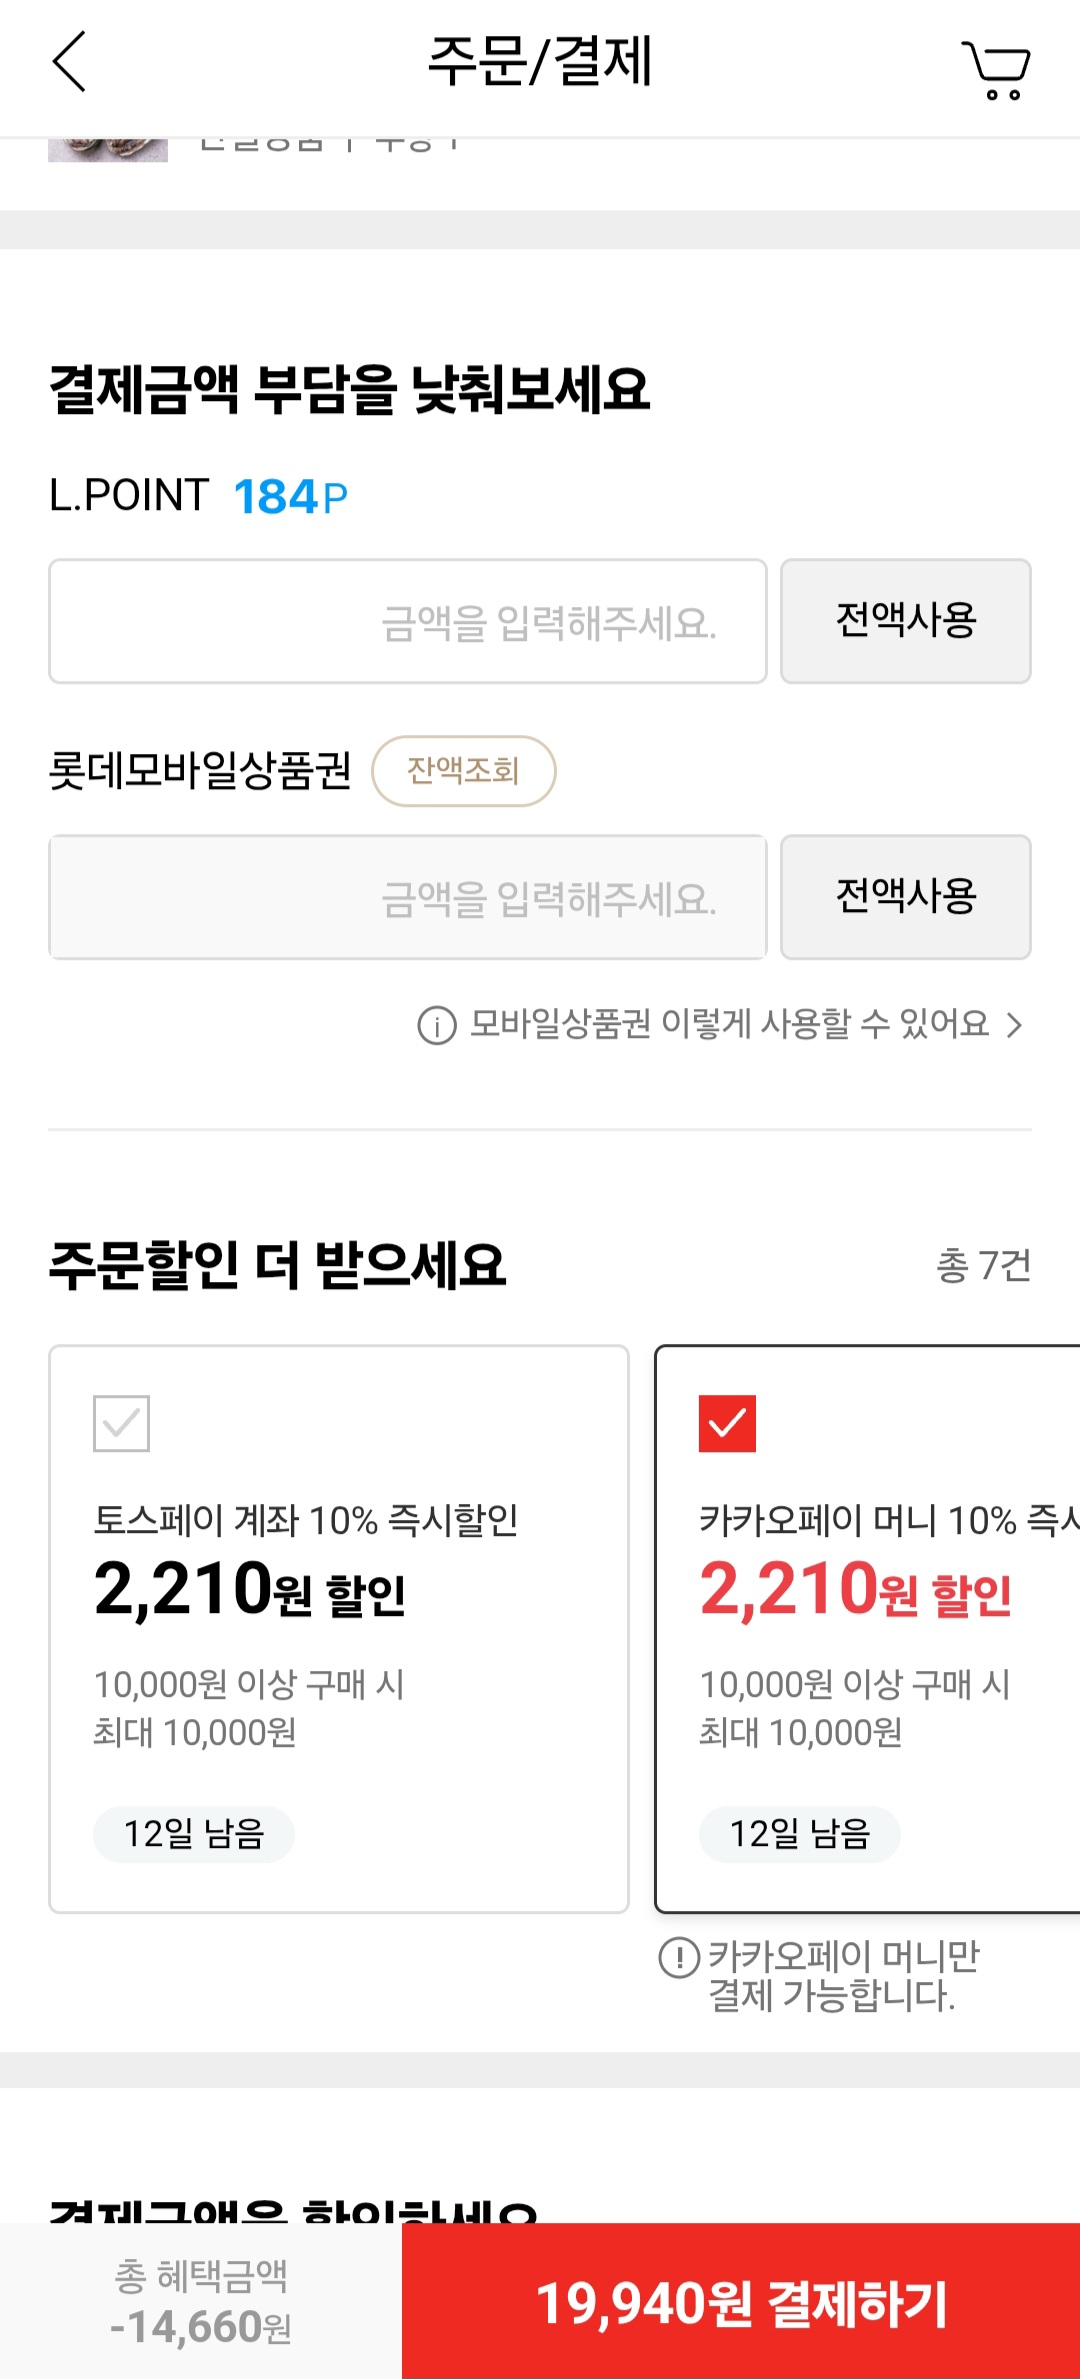This screenshot has width=1080, height=2379.
Task: Focus the L.POINT amount input field
Action: coord(408,622)
